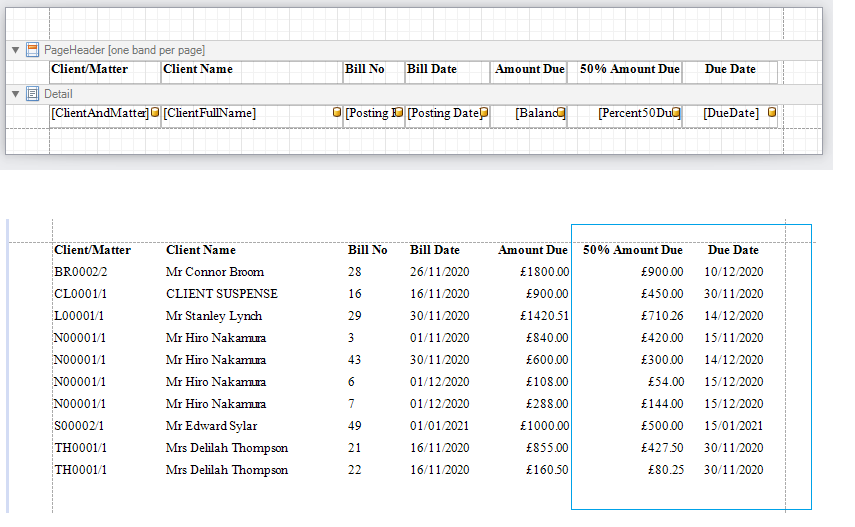Select the [DueDate] detail field
Image resolution: width=855 pixels, height=527 pixels.
point(730,116)
